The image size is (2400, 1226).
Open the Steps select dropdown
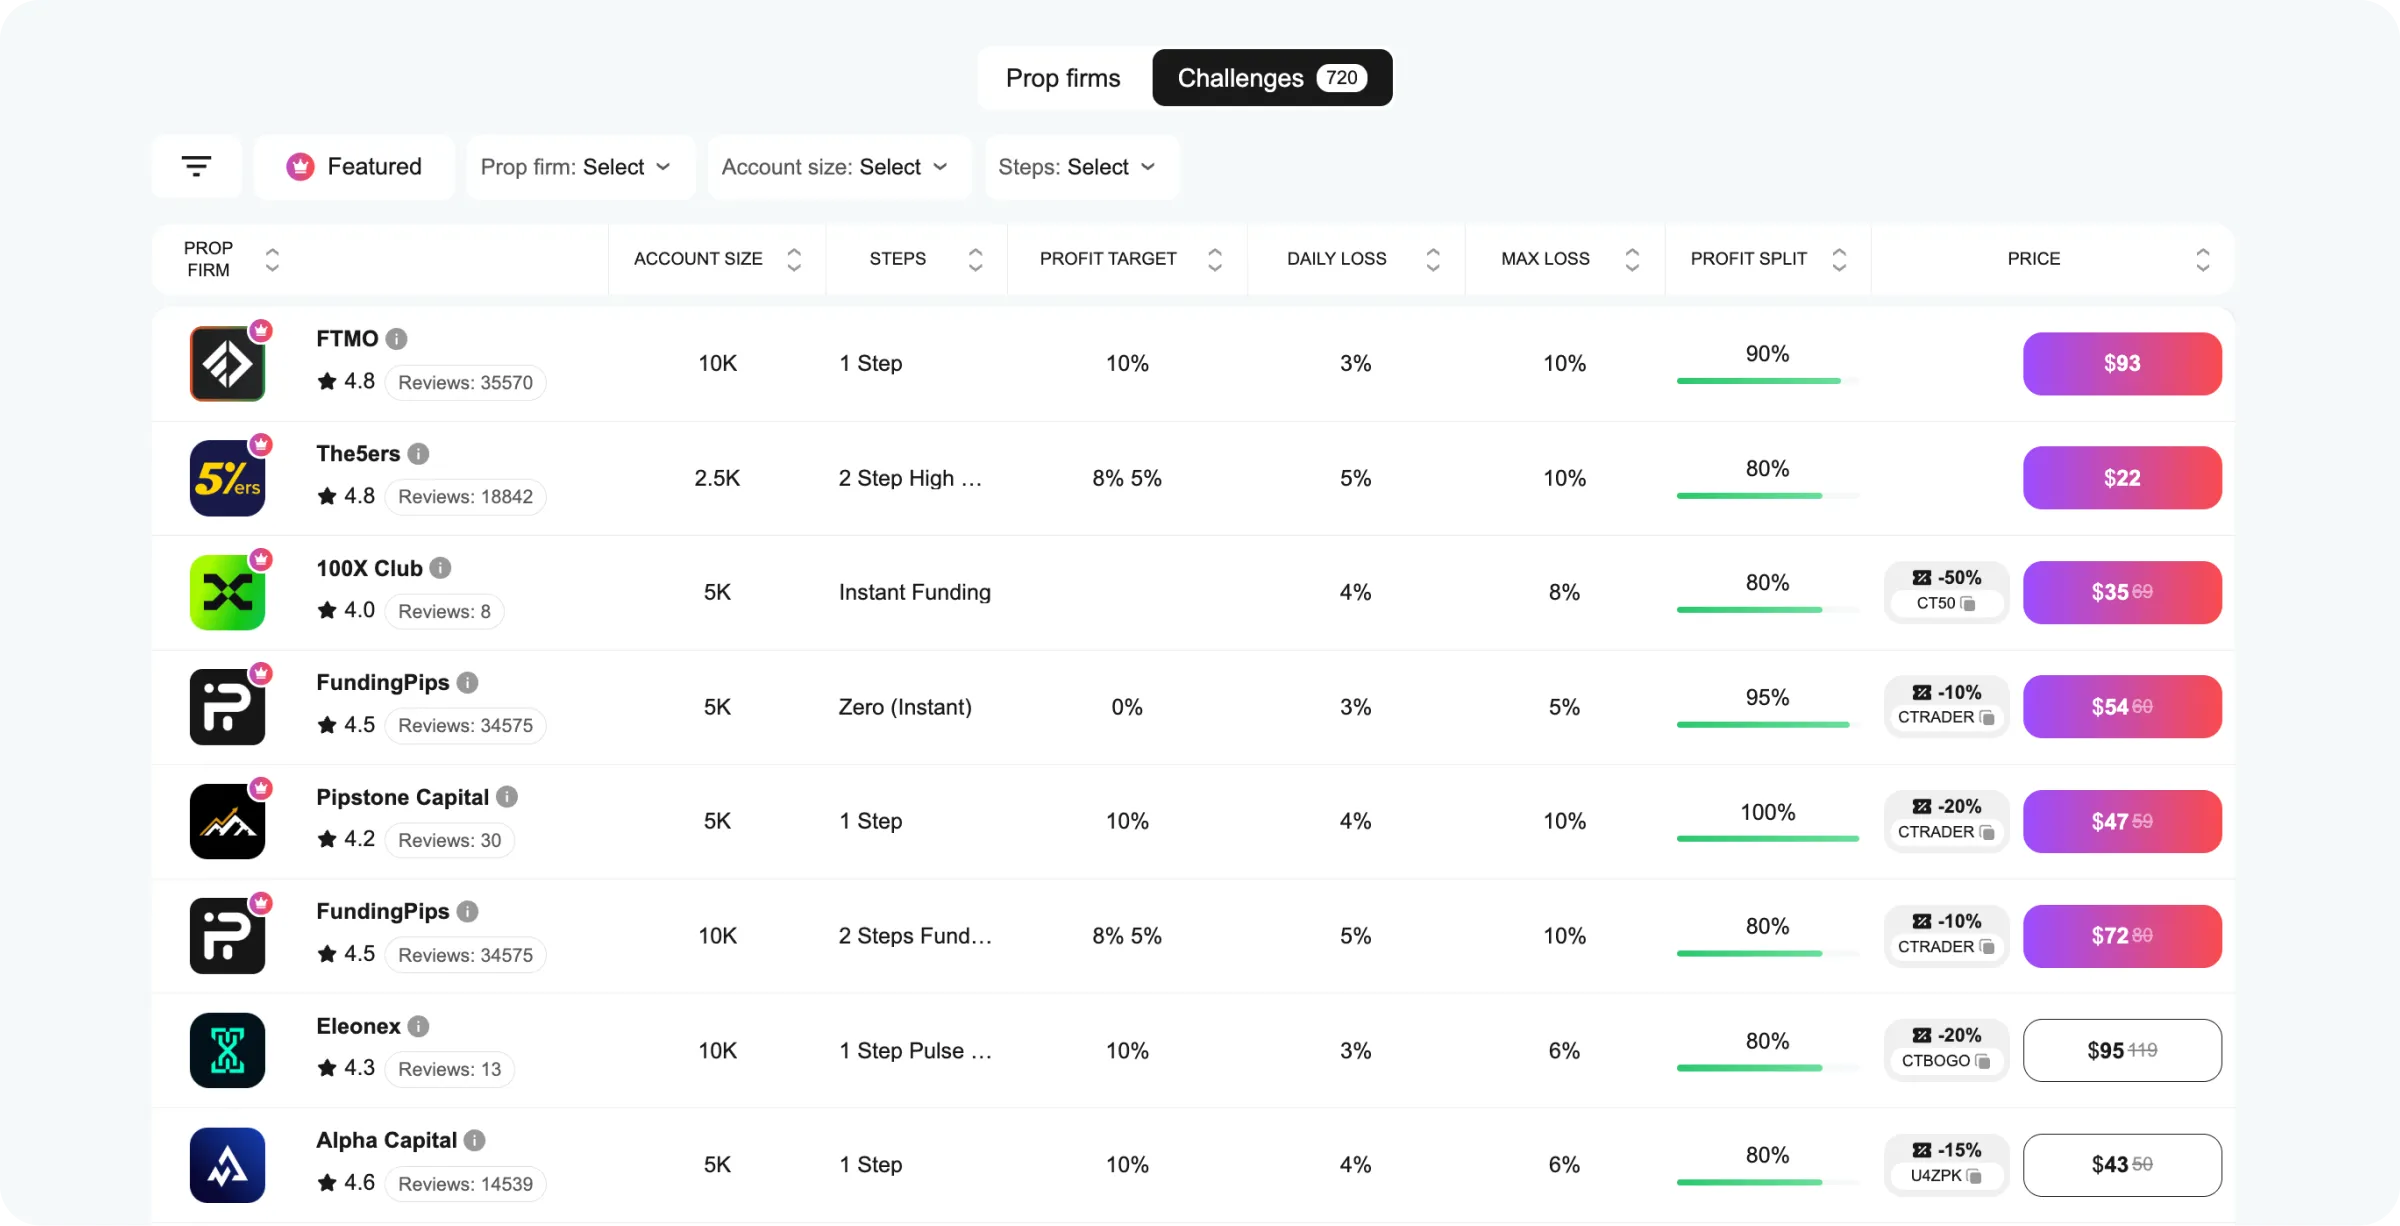tap(1080, 167)
